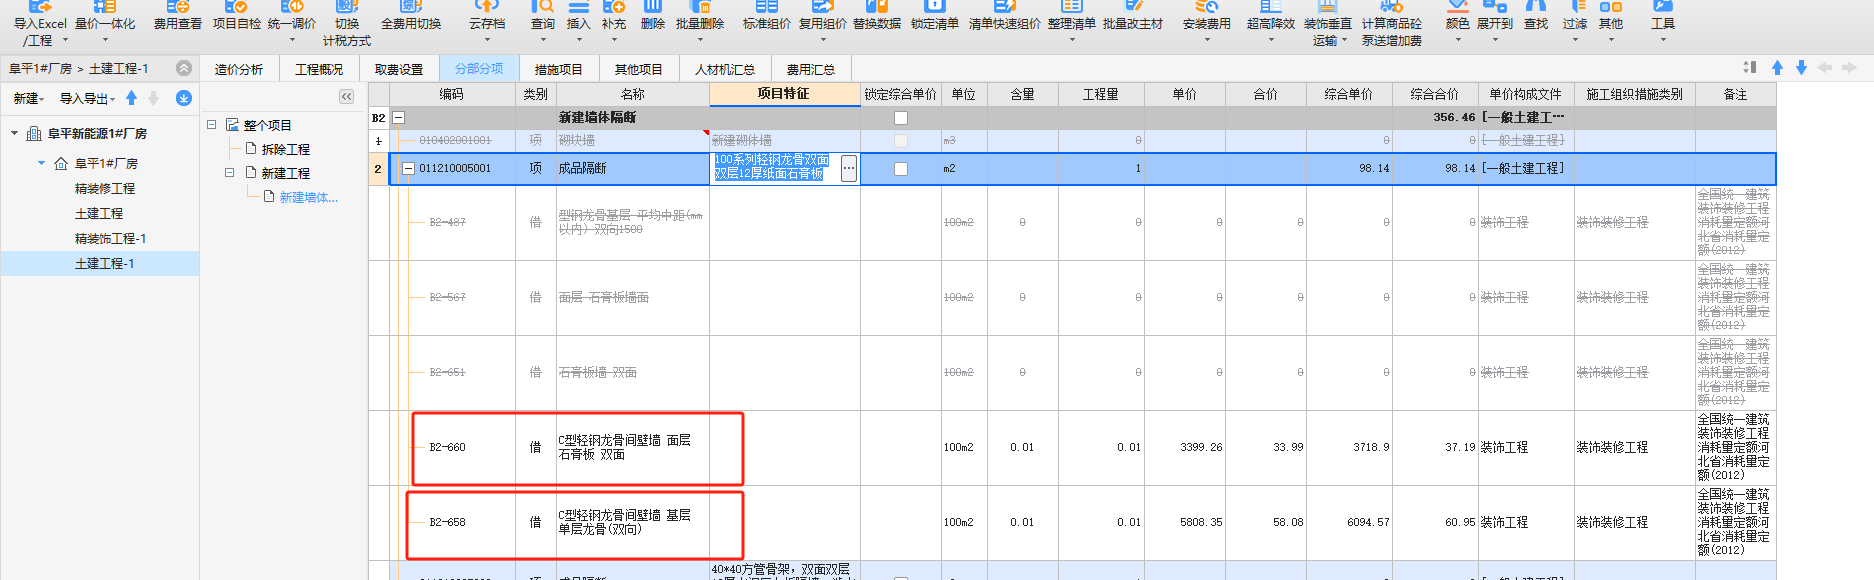Click blue download icon in project panel
The width and height of the screenshot is (1874, 580).
point(184,98)
